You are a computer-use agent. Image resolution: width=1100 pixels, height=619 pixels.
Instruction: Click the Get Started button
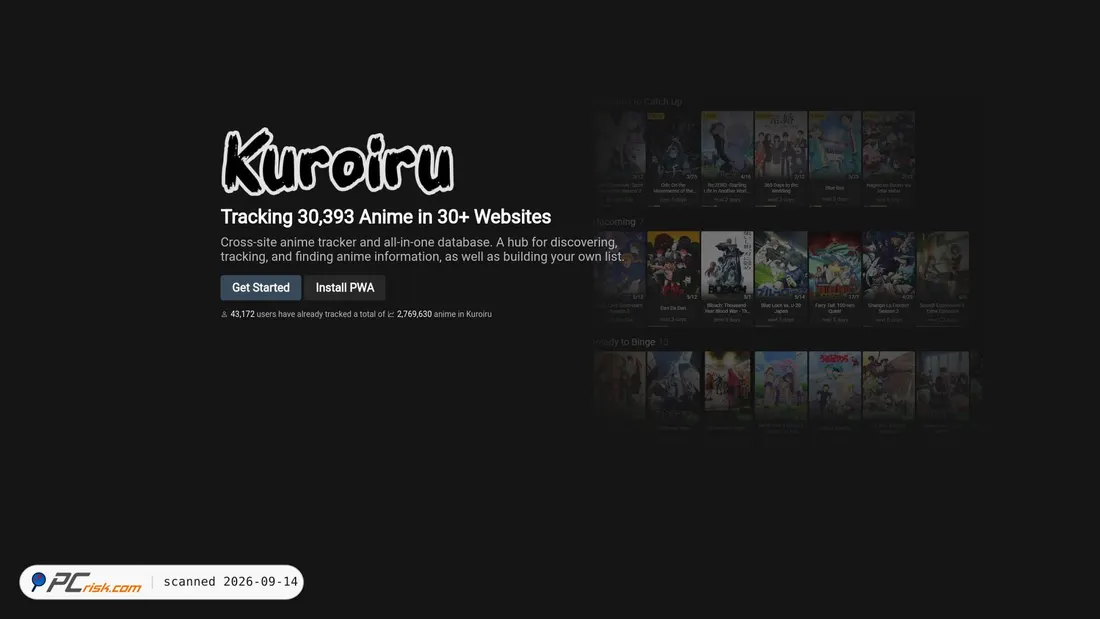[x=260, y=288]
